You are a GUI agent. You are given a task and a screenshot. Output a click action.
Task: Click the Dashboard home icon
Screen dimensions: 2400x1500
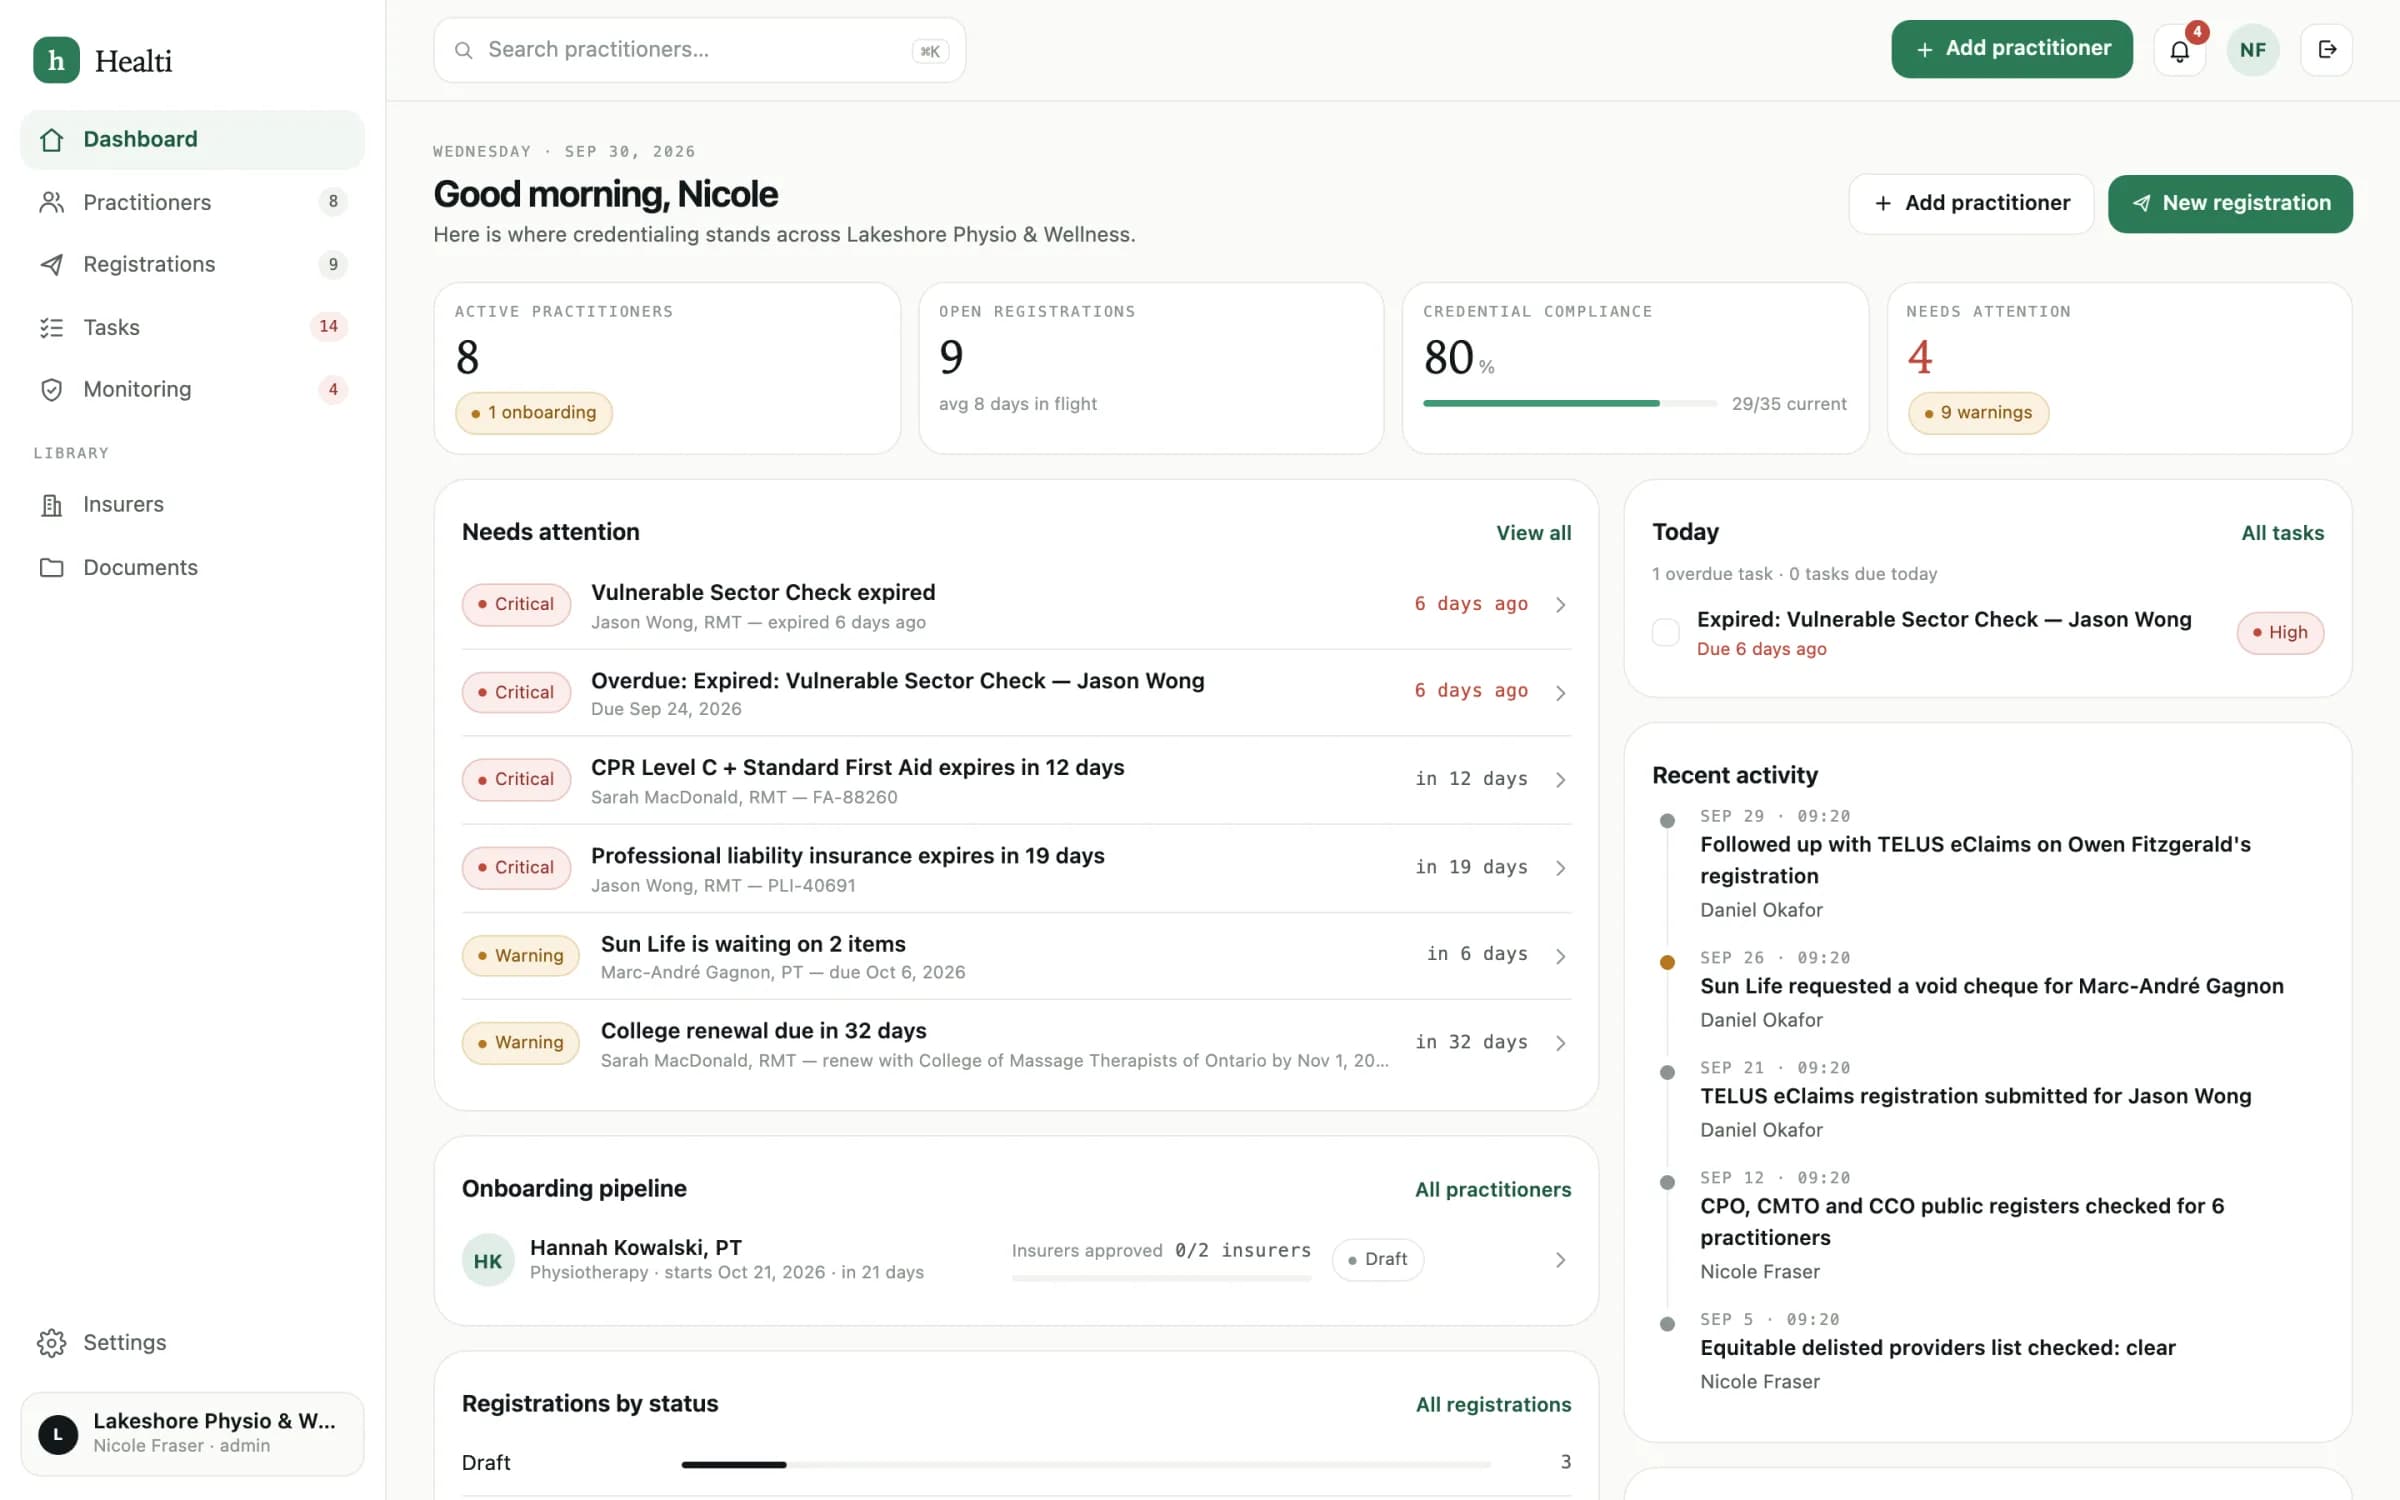[52, 140]
